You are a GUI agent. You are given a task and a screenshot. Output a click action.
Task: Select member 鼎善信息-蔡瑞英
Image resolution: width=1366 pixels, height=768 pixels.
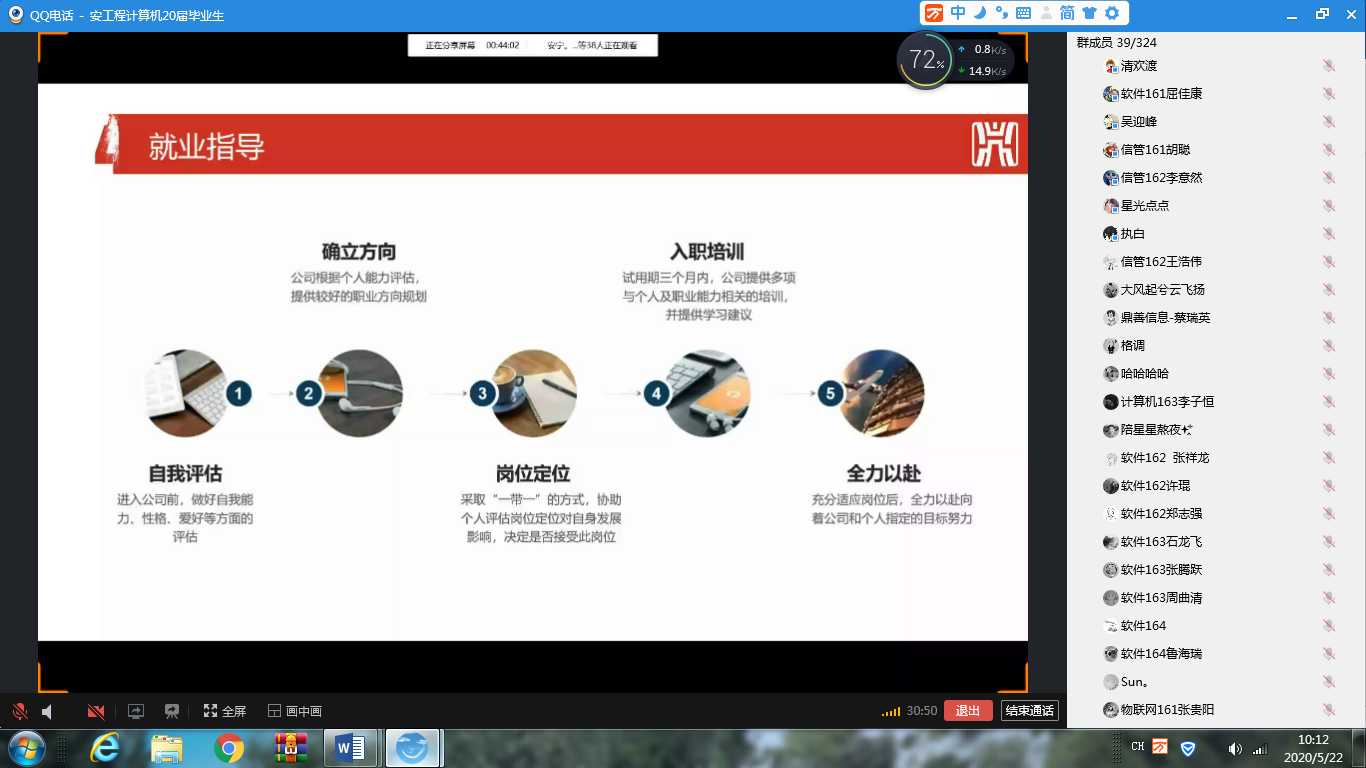tap(1165, 318)
